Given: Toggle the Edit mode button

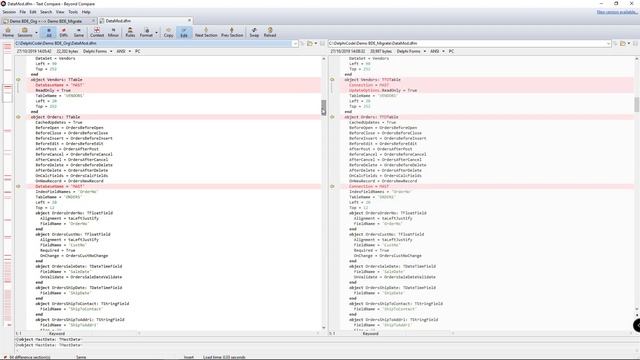Looking at the screenshot, I should point(184,32).
